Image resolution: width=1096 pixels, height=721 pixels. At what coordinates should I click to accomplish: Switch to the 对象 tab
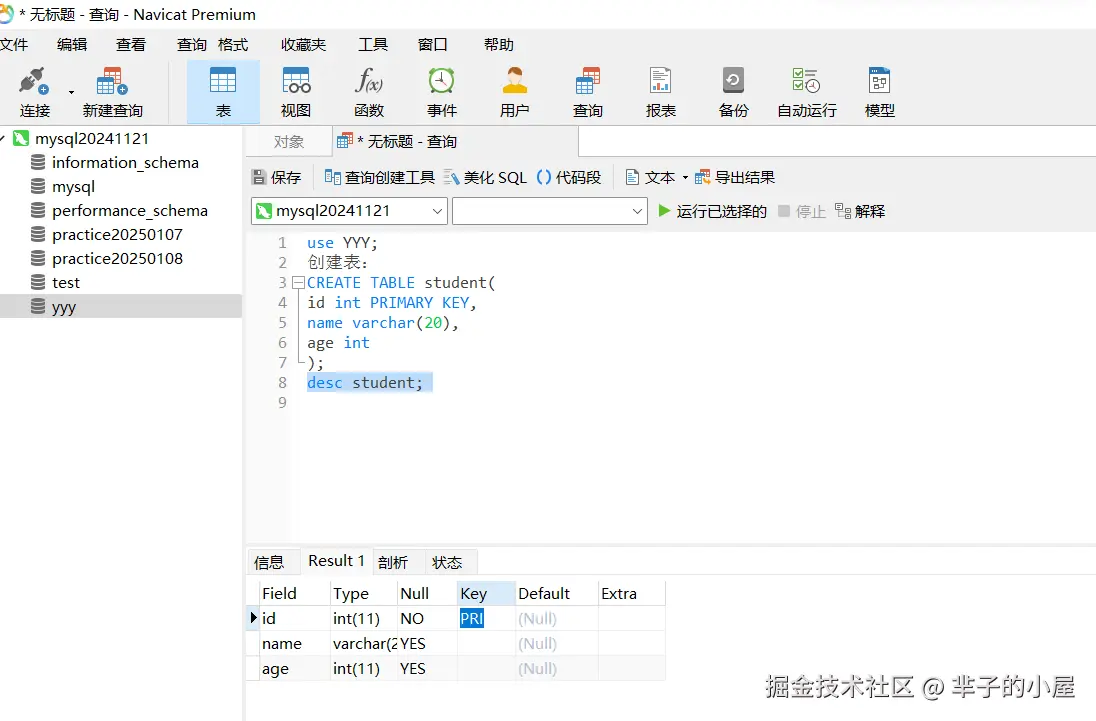click(x=289, y=142)
